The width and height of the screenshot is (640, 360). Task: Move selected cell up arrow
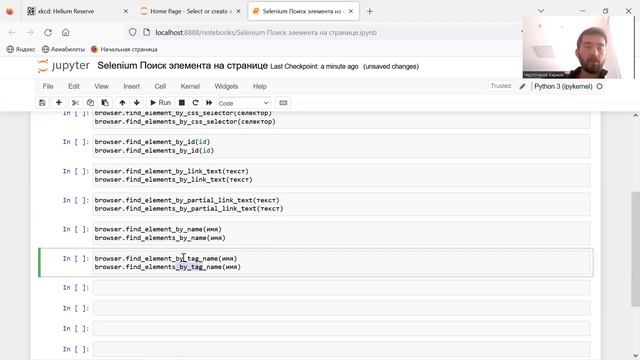(122, 103)
